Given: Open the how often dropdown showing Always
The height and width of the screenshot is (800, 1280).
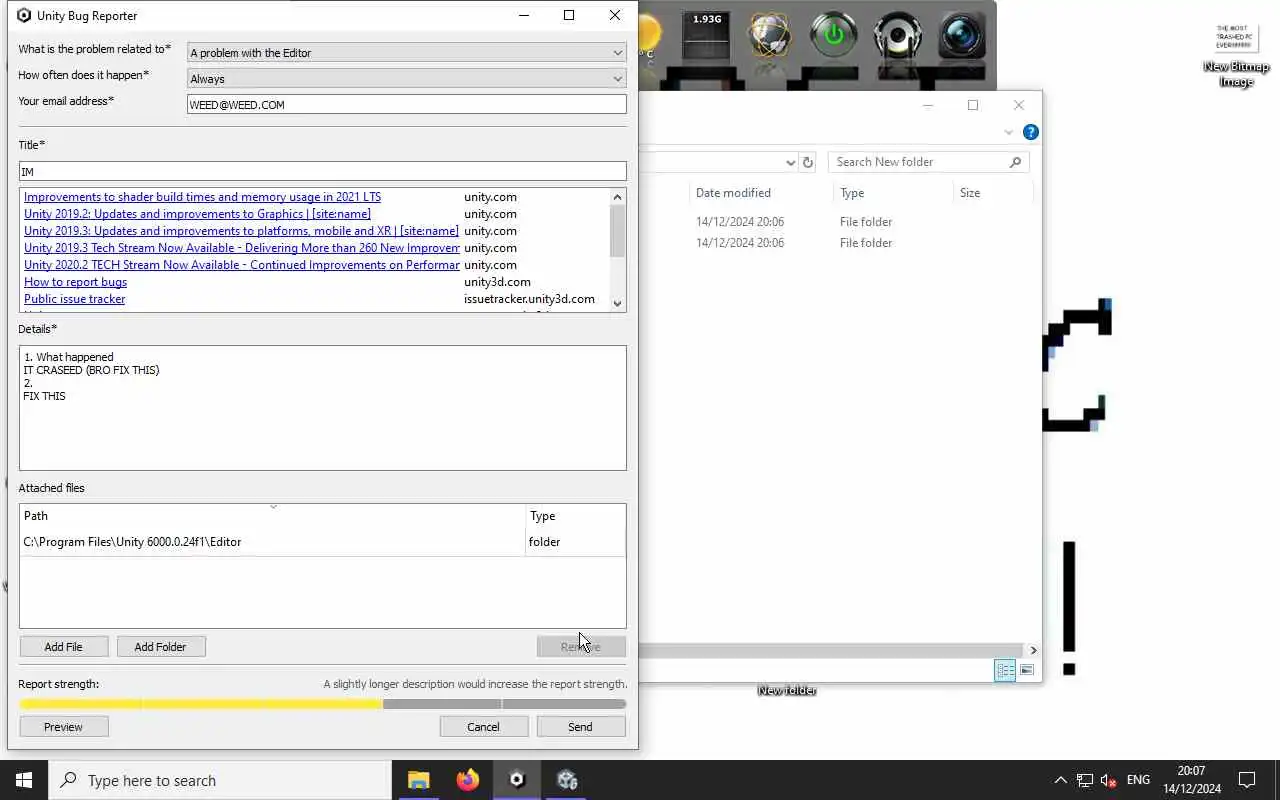Looking at the screenshot, I should (406, 79).
